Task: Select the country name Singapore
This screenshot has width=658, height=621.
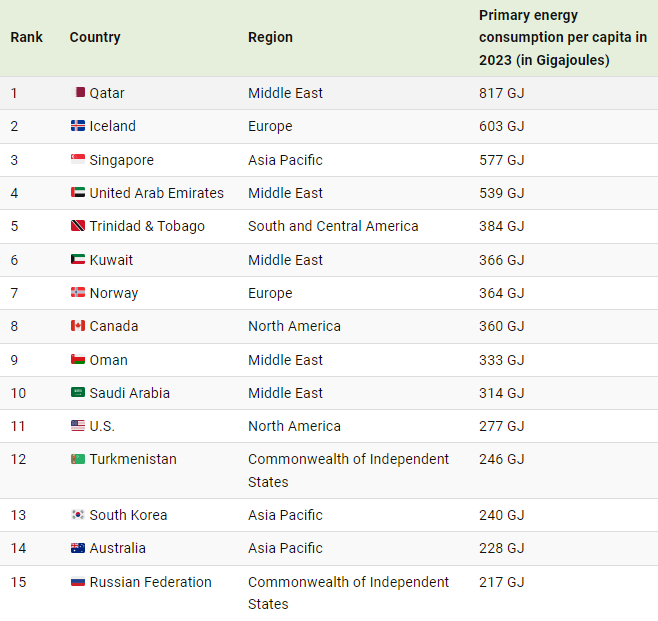Action: click(x=122, y=160)
